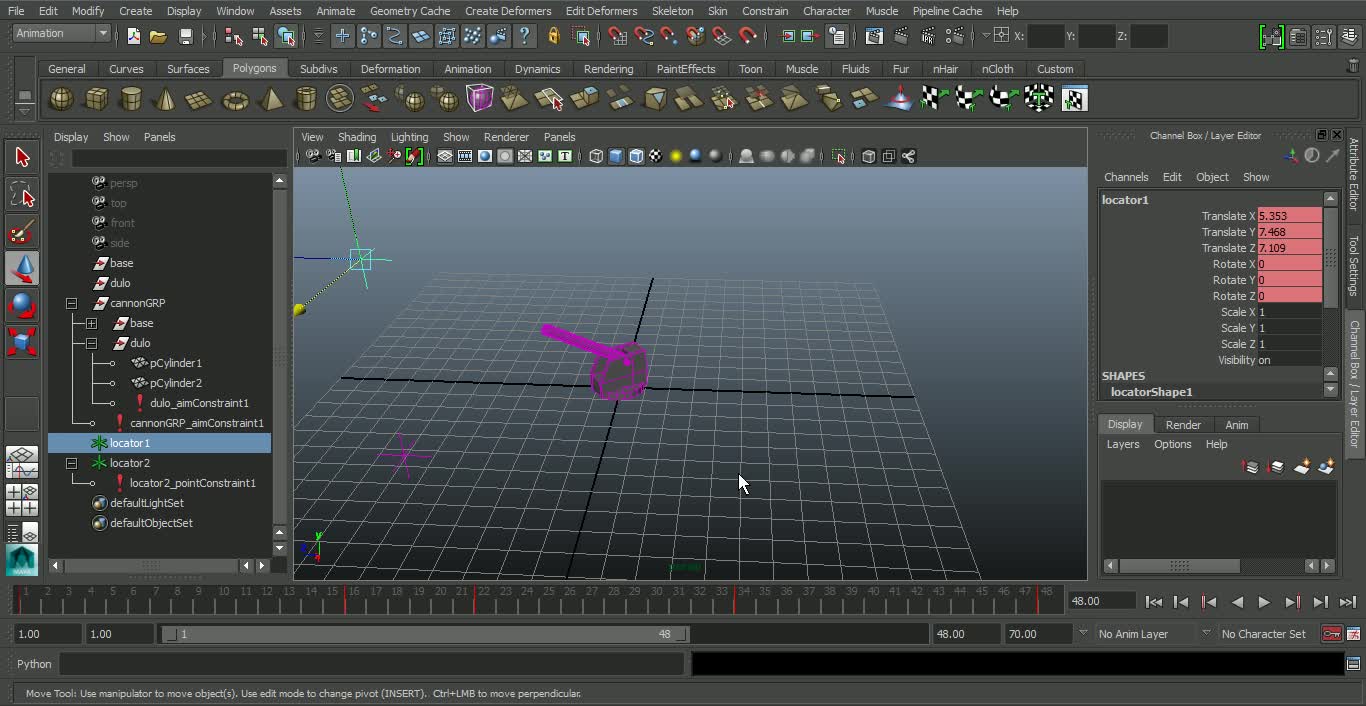Toggle use all lights yellow sphere icon

coord(676,156)
